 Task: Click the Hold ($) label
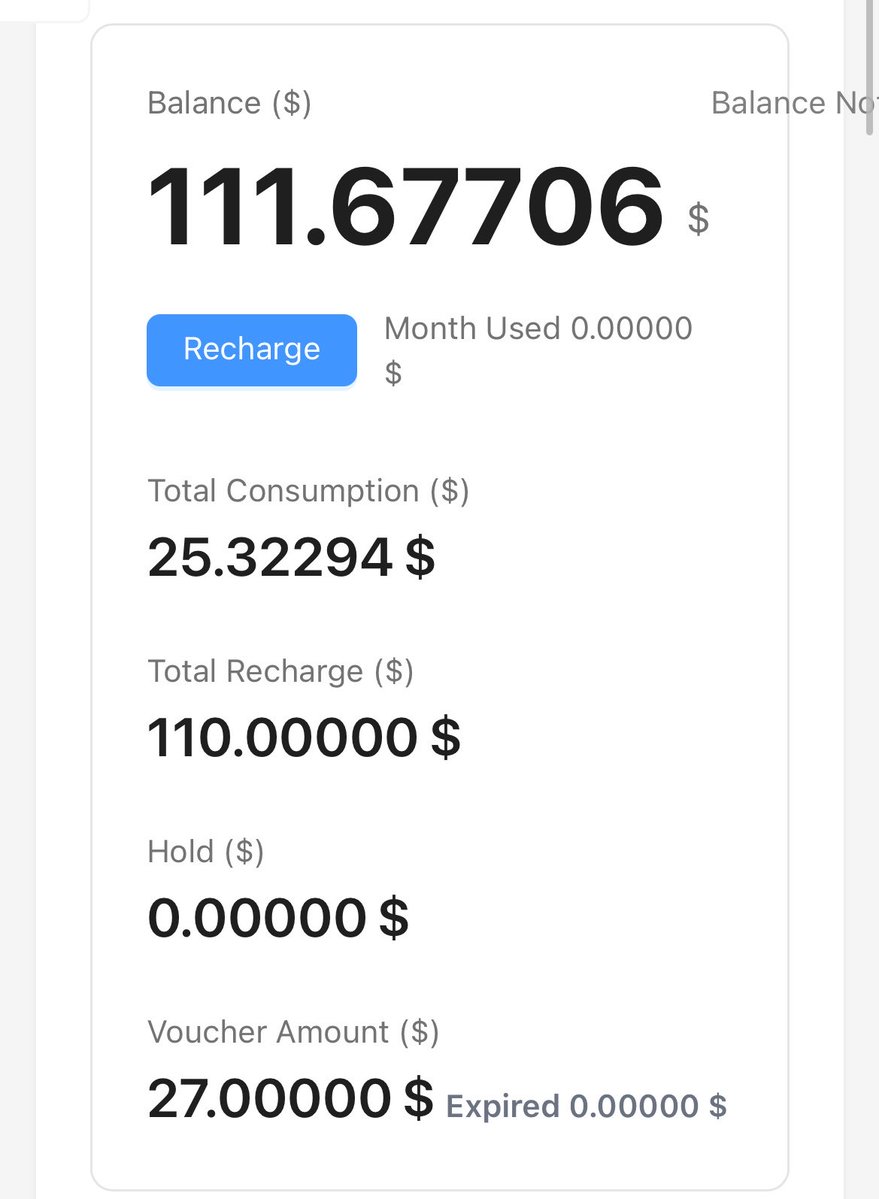pos(206,852)
